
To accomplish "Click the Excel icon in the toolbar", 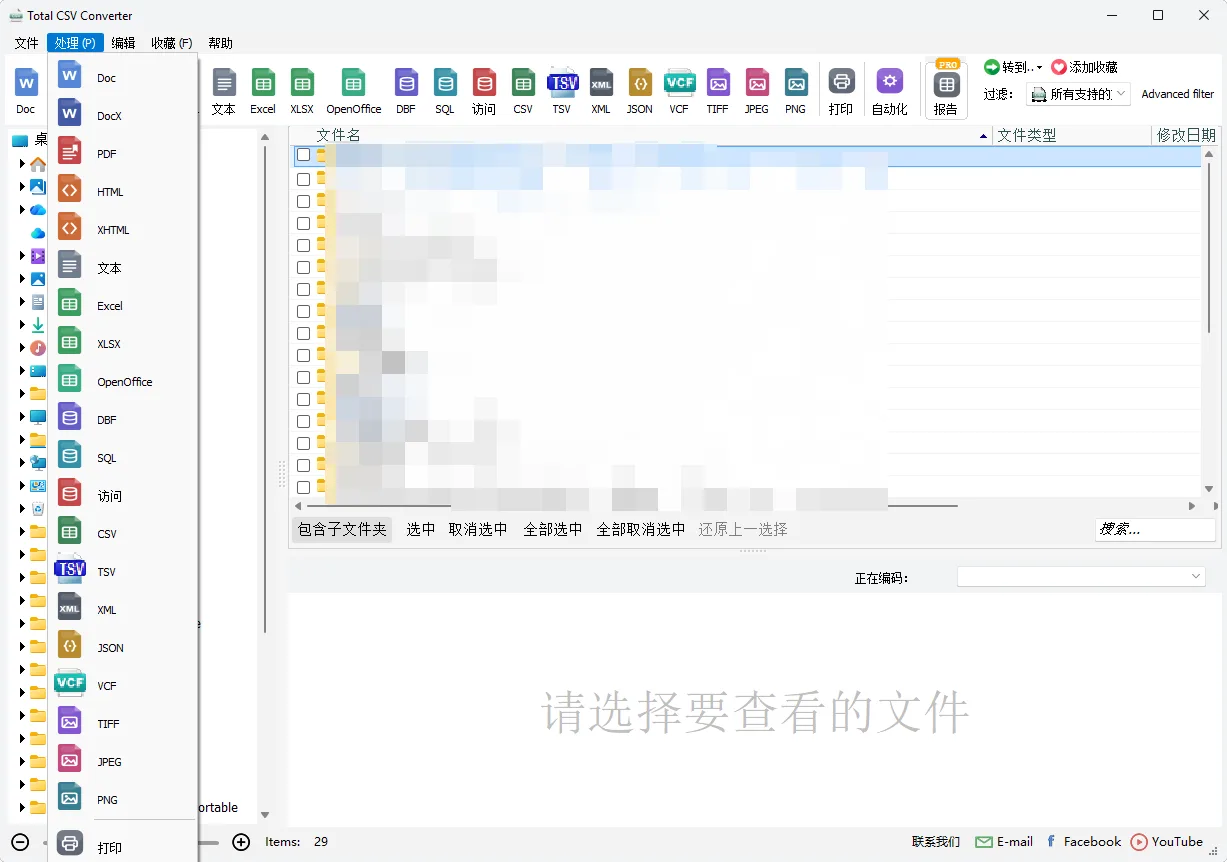I will (263, 82).
